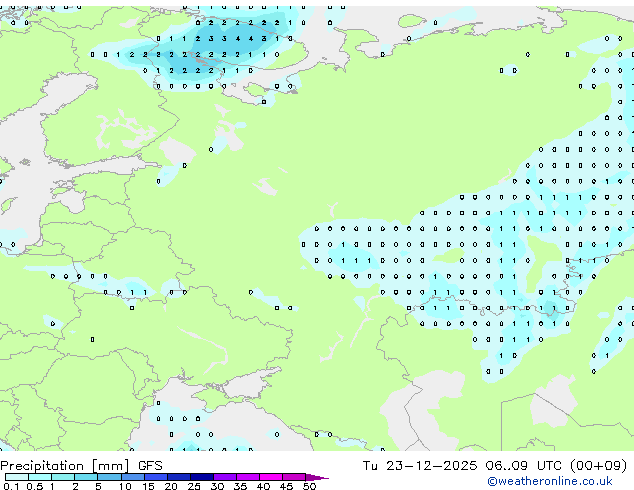This screenshot has width=634, height=490.
Task: Select the 5–10 mm legend swatch
Action: [x=109, y=477]
